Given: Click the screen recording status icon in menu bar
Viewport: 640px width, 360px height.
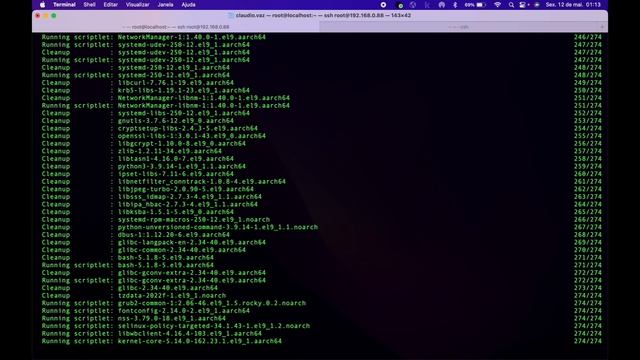Looking at the screenshot, I should click(383, 5).
